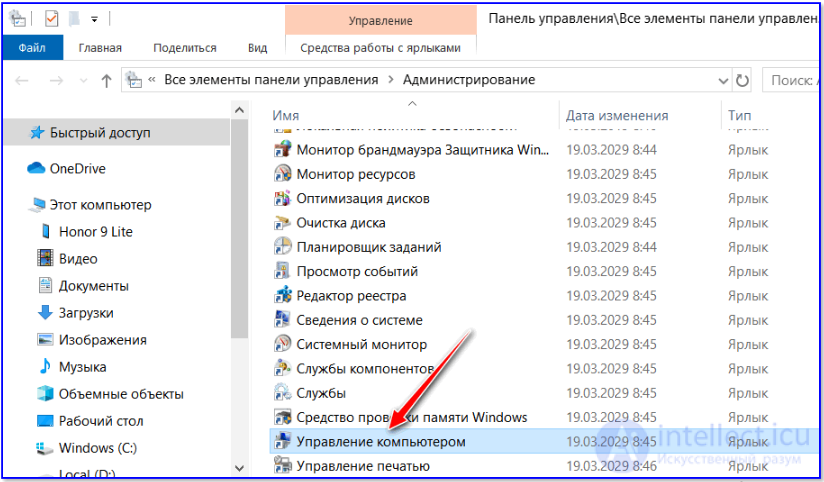Click the 19.03.2029 8:46 date cell
This screenshot has height=482, width=824.
point(611,466)
